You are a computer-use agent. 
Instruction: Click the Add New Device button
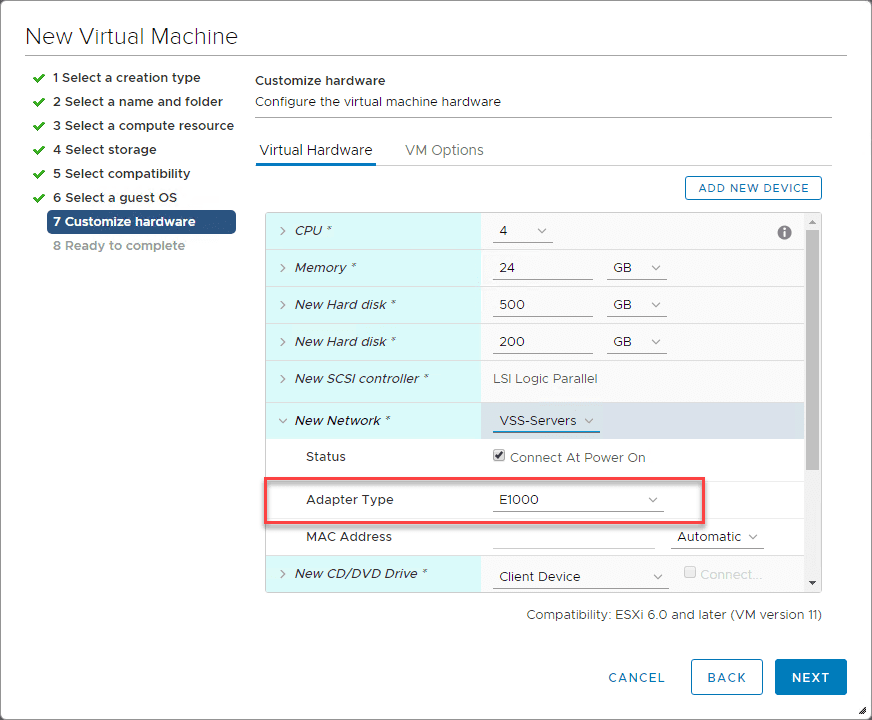pyautogui.click(x=753, y=188)
